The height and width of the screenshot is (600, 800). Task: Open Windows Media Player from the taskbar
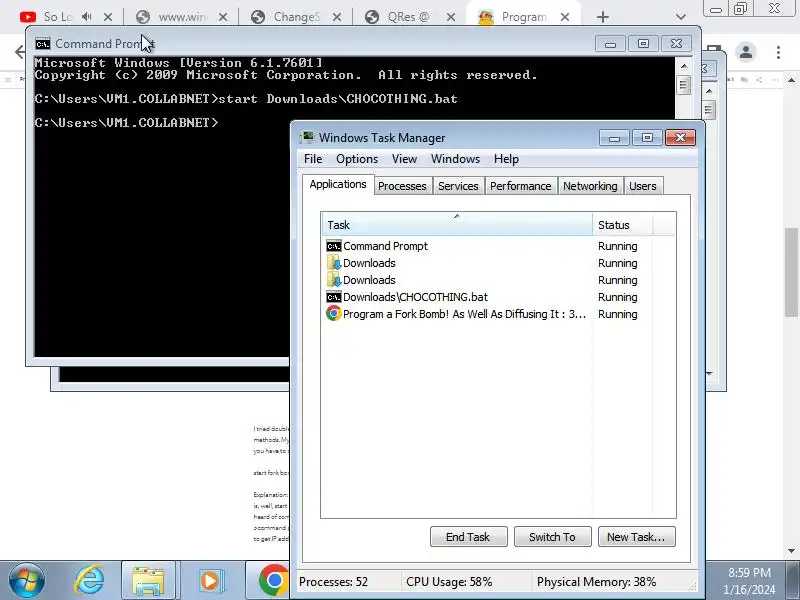pyautogui.click(x=210, y=581)
